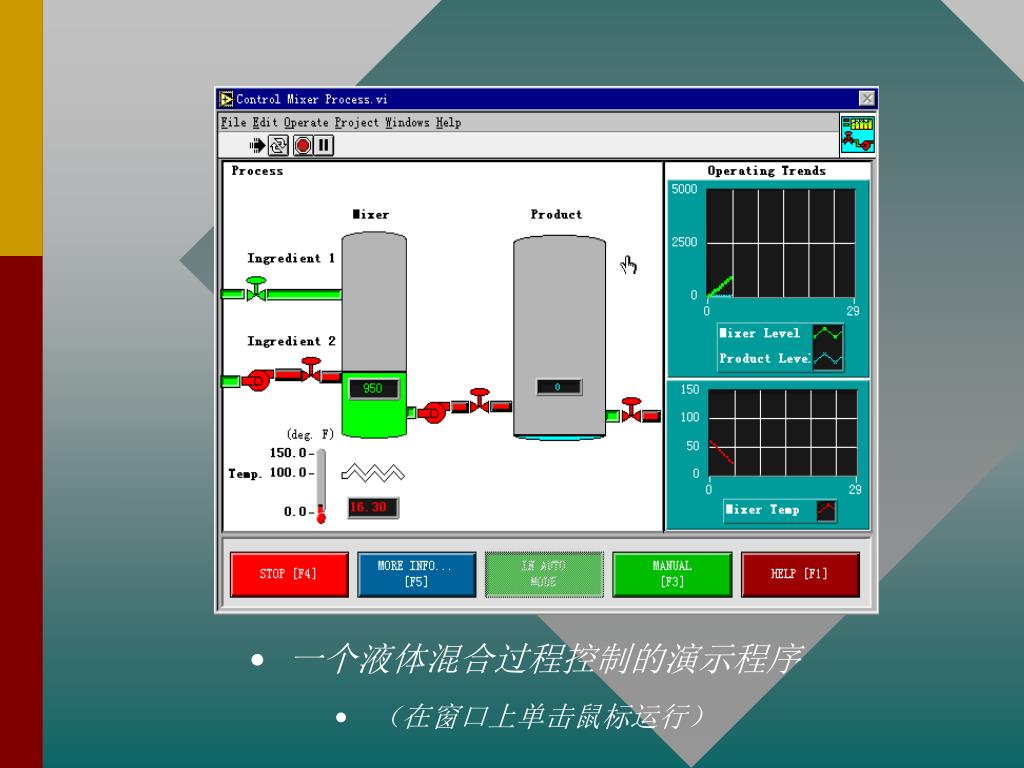Click the Product tank label
Screen dimensions: 1024x768
(556, 214)
